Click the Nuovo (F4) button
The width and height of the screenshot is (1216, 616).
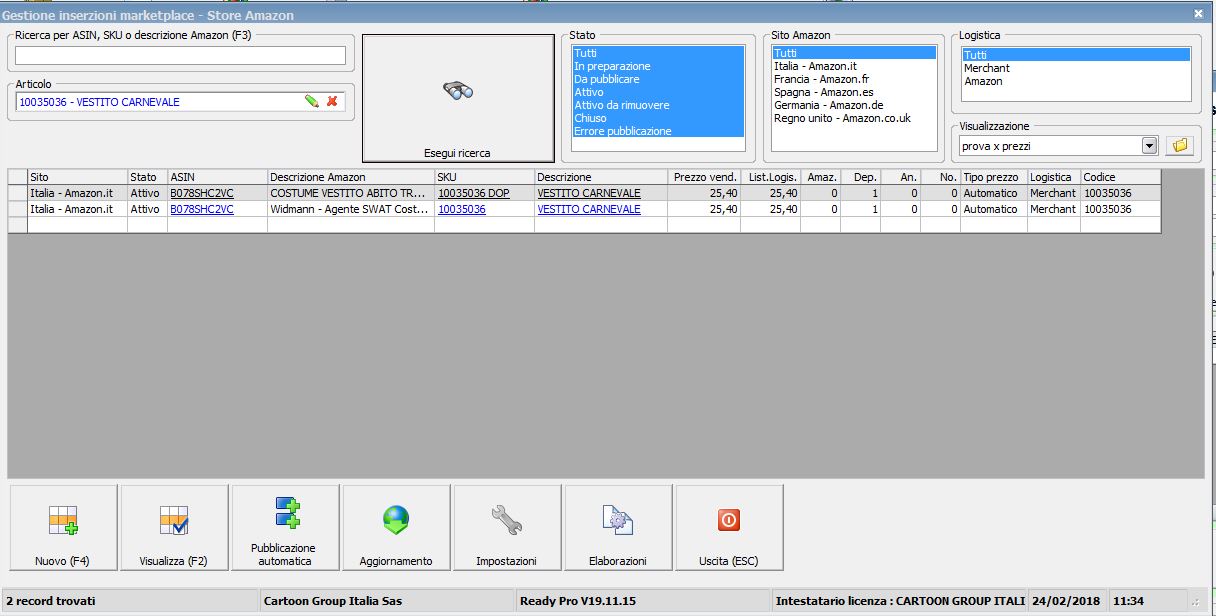tap(63, 528)
